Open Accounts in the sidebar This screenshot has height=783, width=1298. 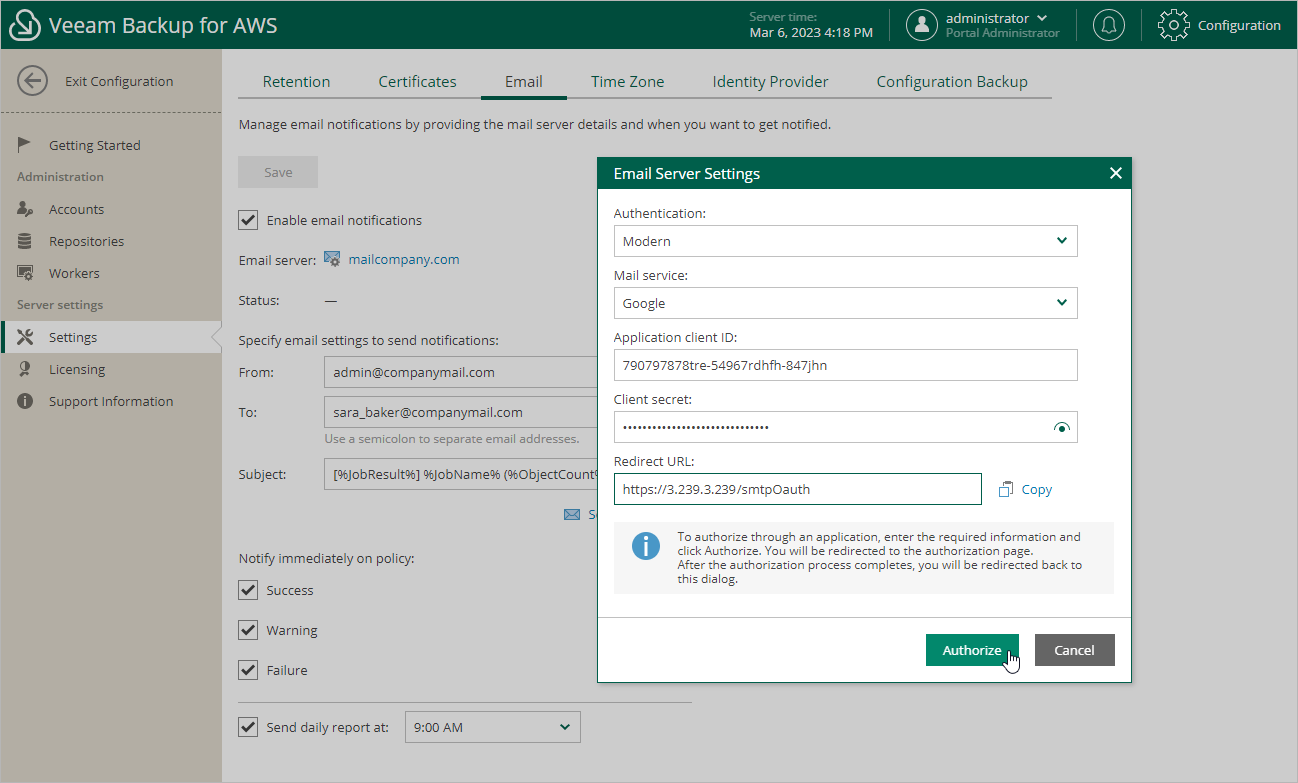[76, 209]
